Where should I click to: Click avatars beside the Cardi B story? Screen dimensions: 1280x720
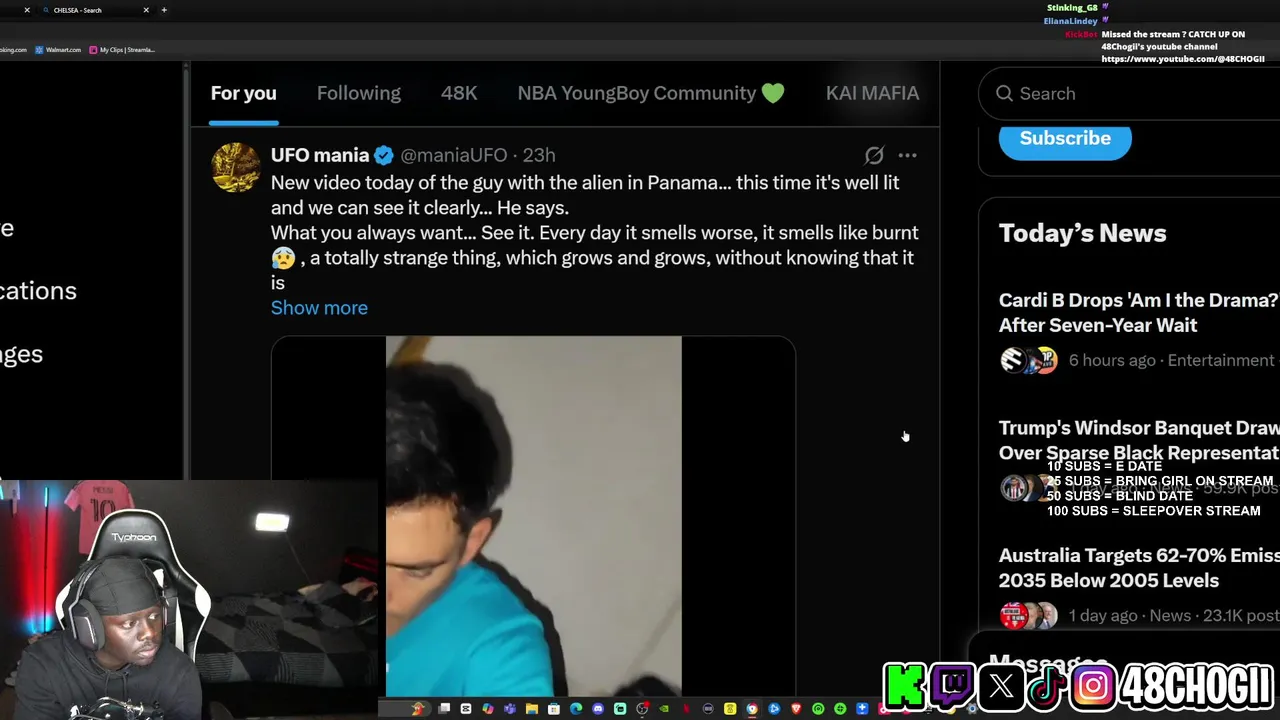coord(1029,360)
